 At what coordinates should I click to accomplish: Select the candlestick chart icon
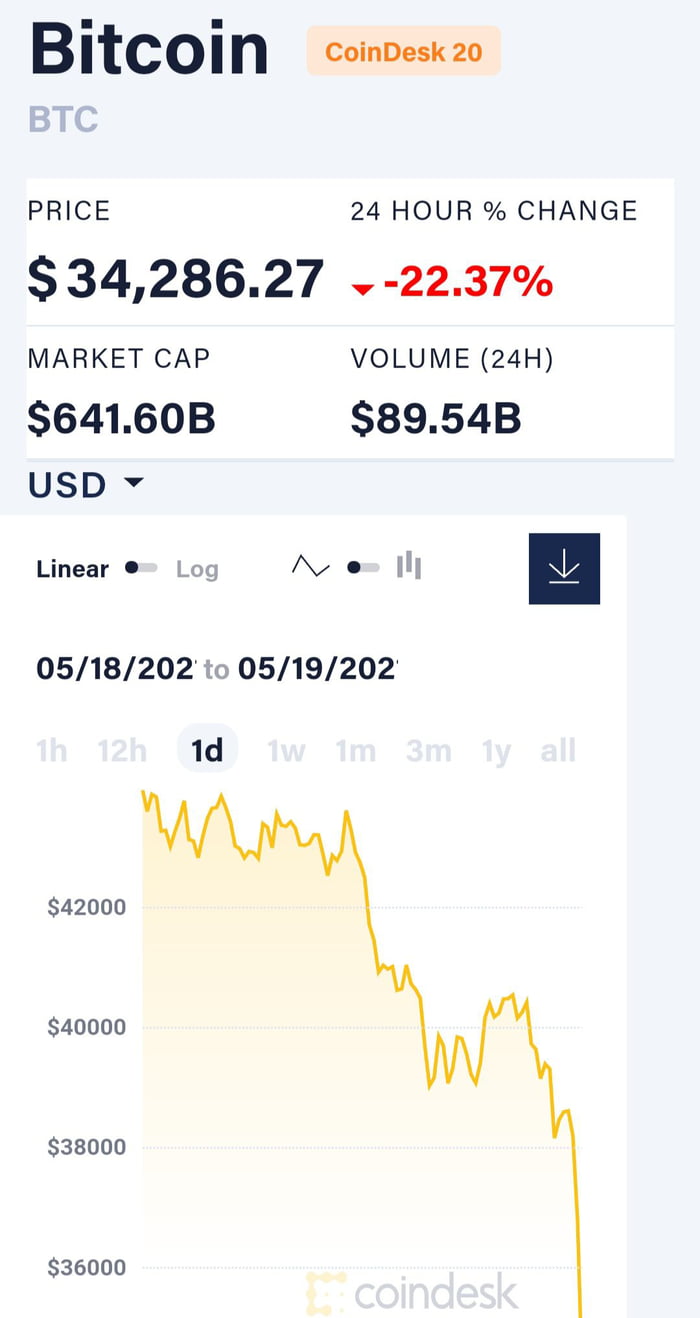(408, 567)
